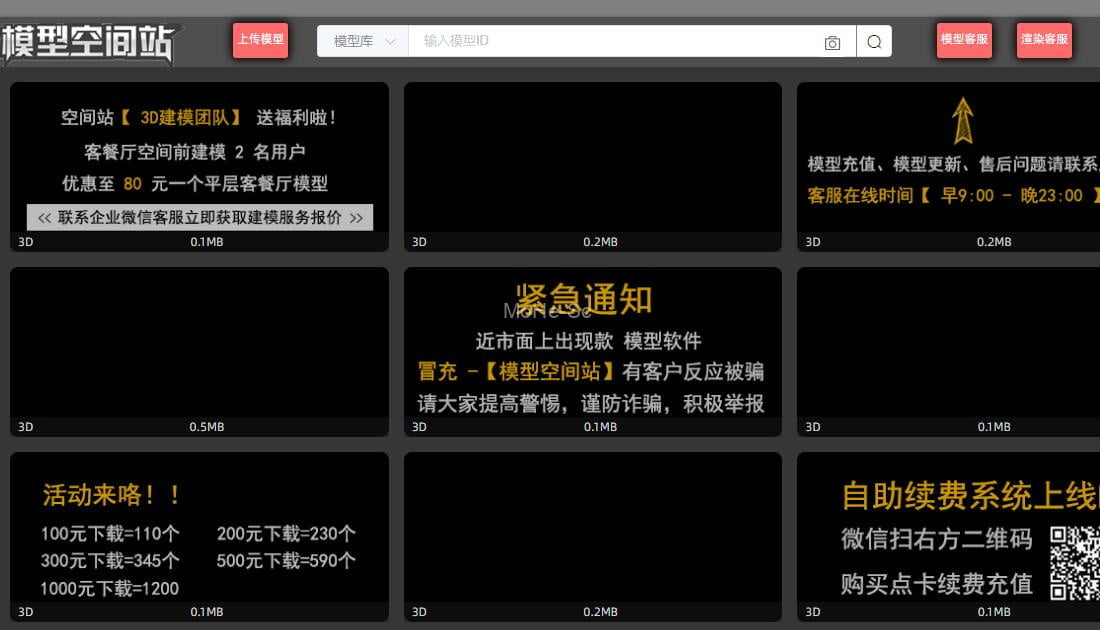Expand the 模型库 dropdown

pyautogui.click(x=363, y=41)
